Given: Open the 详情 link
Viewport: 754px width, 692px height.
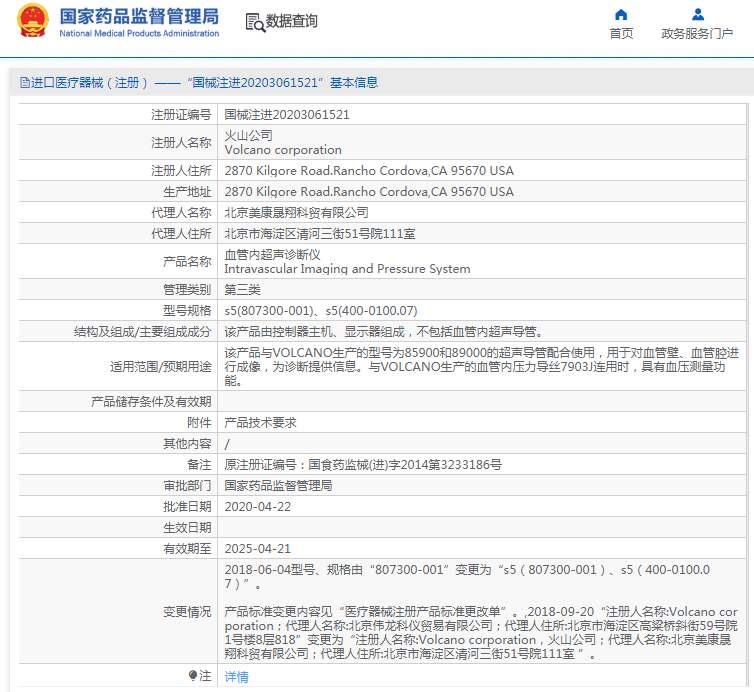Looking at the screenshot, I should [x=237, y=677].
